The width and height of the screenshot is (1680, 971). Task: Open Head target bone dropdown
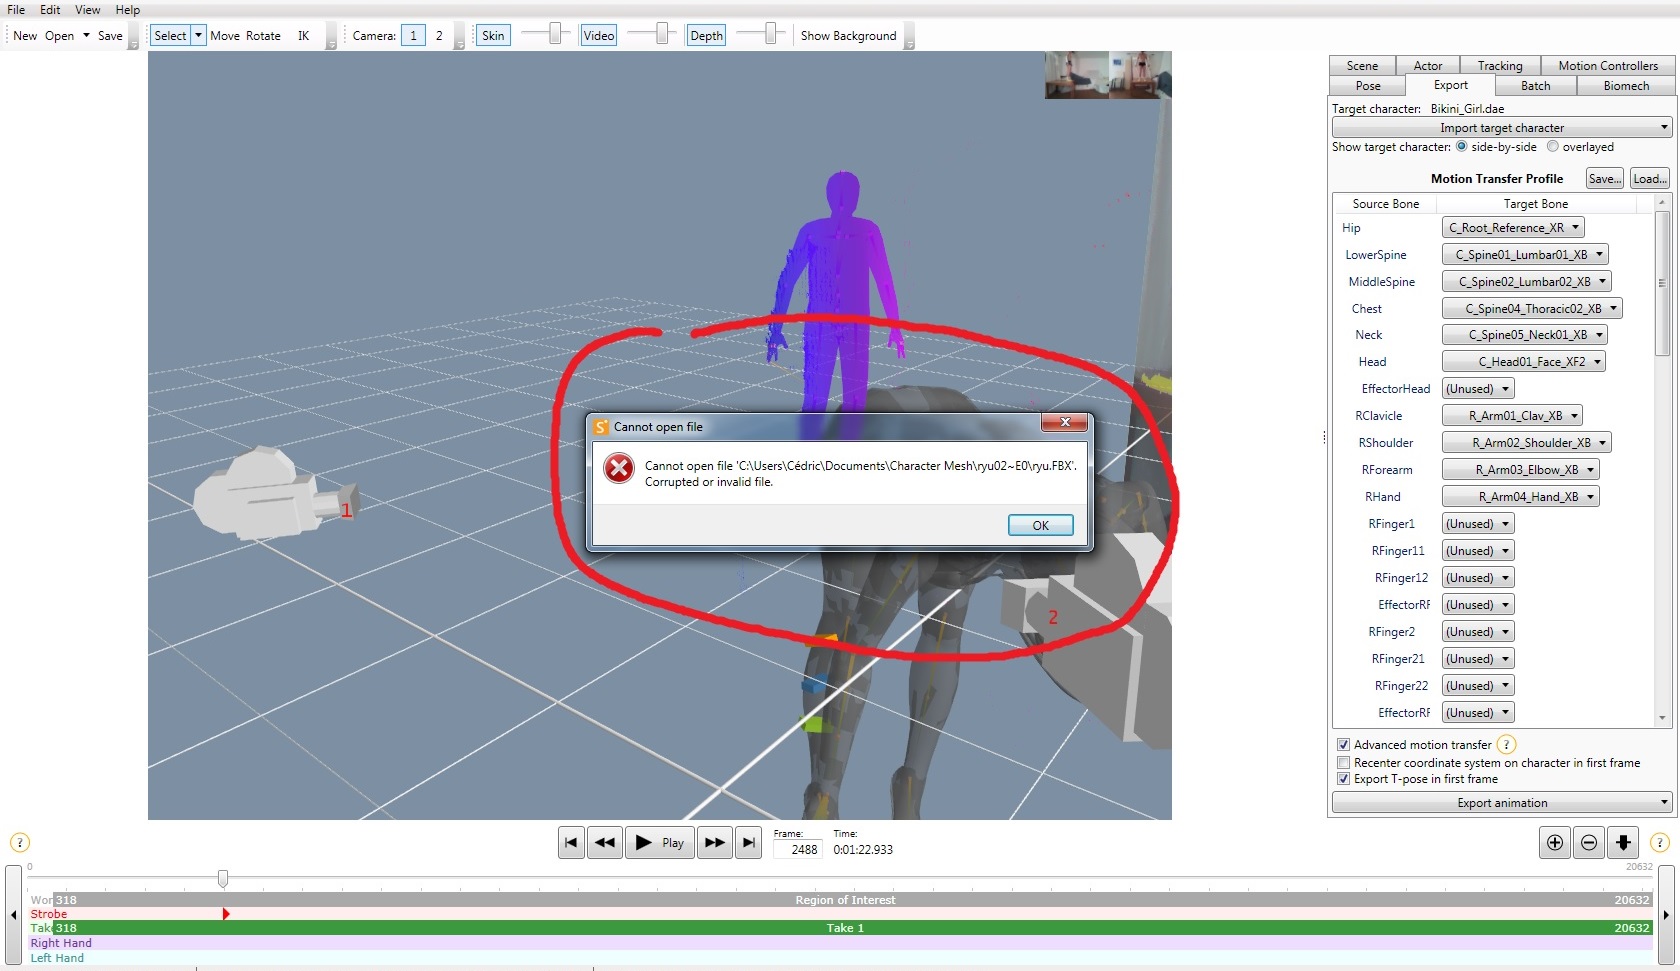click(1524, 362)
